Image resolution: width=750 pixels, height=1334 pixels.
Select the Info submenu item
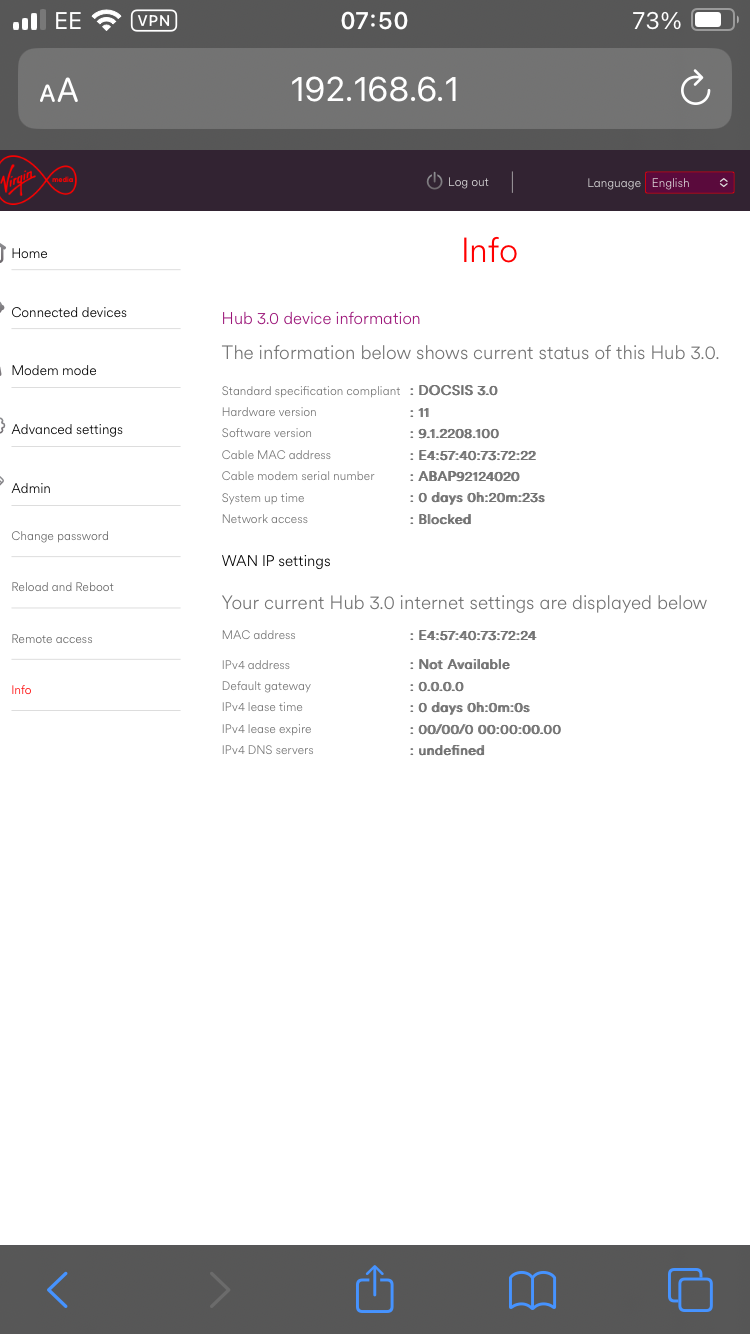pos(21,691)
